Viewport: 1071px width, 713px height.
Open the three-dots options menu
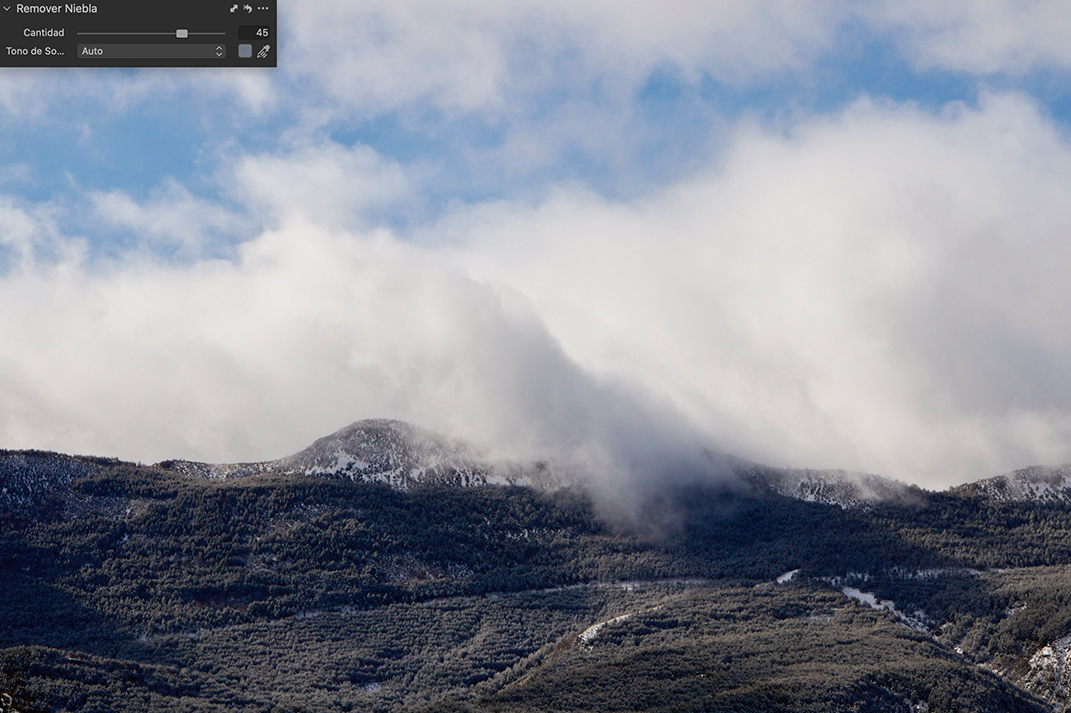263,9
